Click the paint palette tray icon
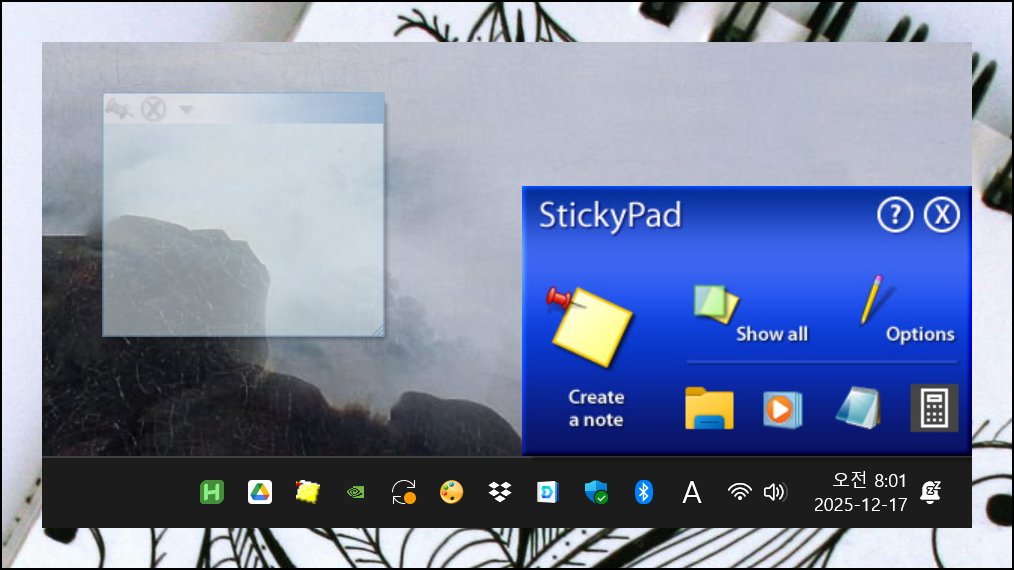 (x=451, y=492)
